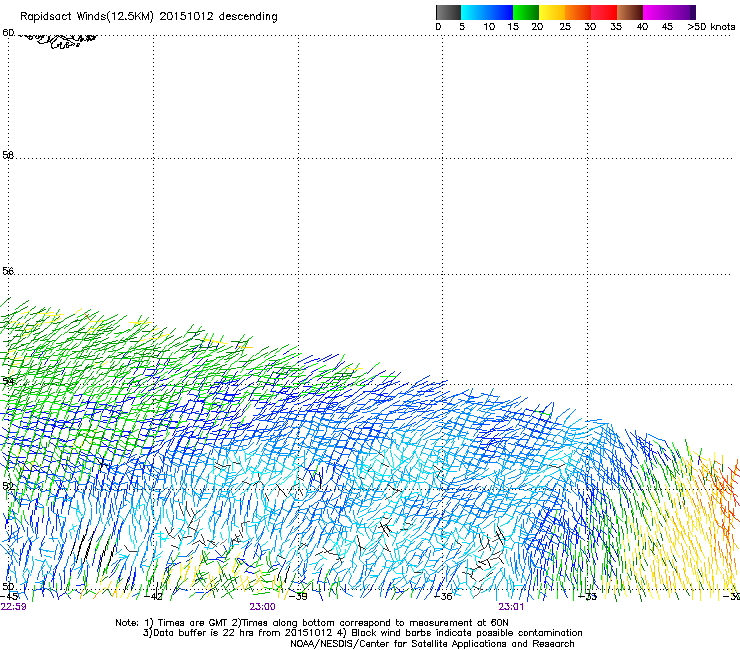The height and width of the screenshot is (650, 740).
Task: Click the purple time stamp '23:00'
Action: coord(262,607)
